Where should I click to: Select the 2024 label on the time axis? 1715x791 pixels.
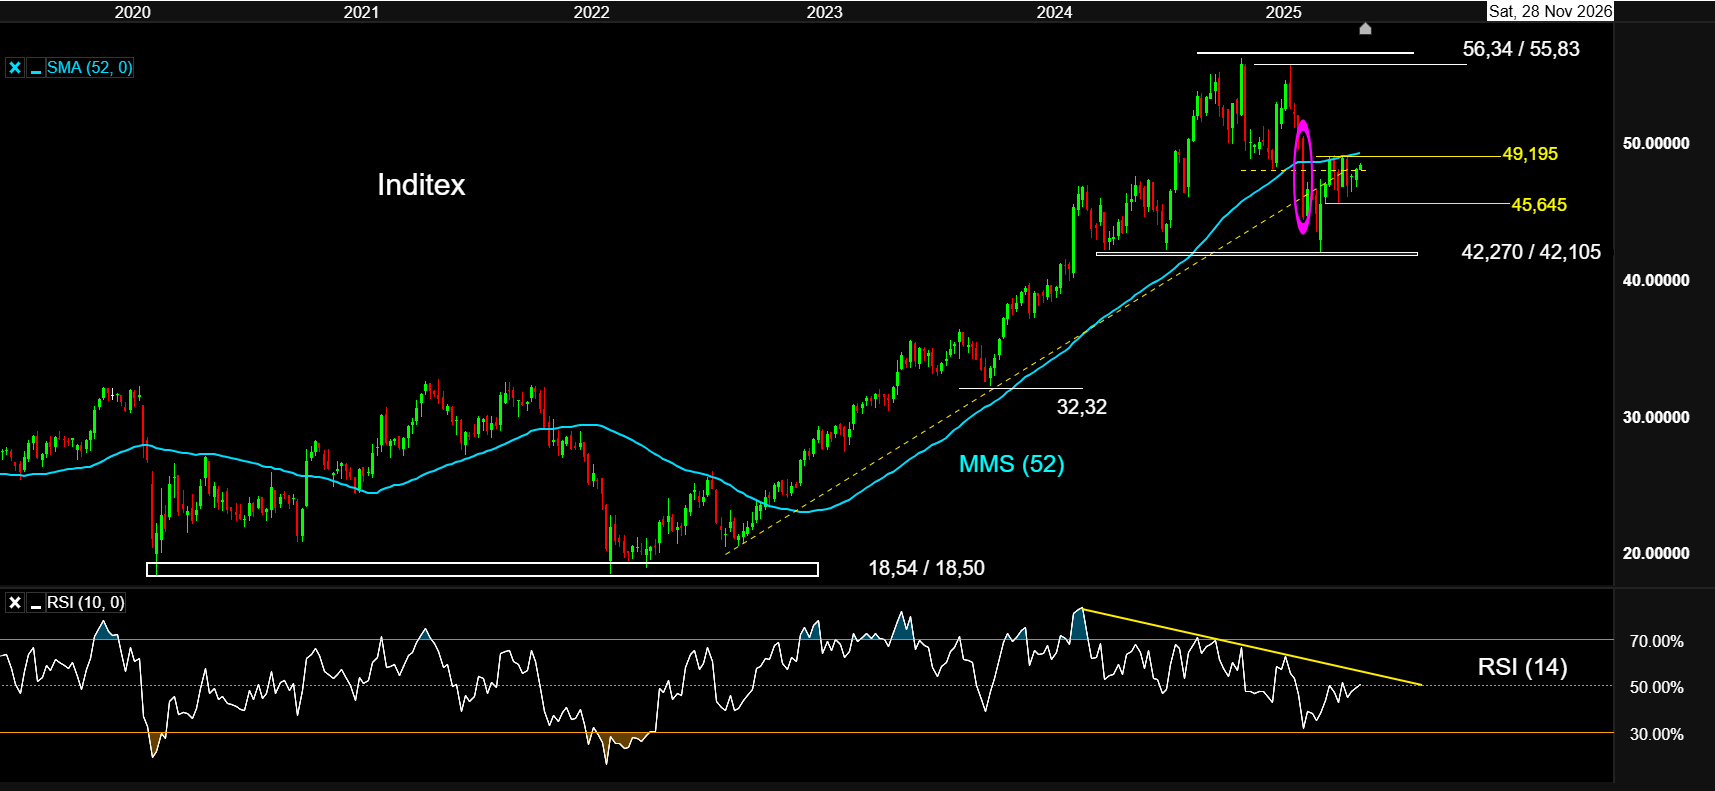1054,12
